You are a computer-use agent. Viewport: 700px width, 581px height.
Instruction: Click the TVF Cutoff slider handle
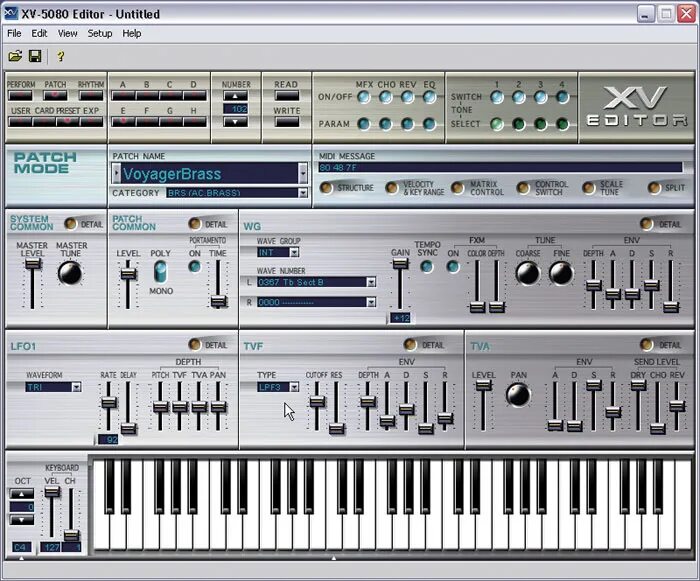317,401
